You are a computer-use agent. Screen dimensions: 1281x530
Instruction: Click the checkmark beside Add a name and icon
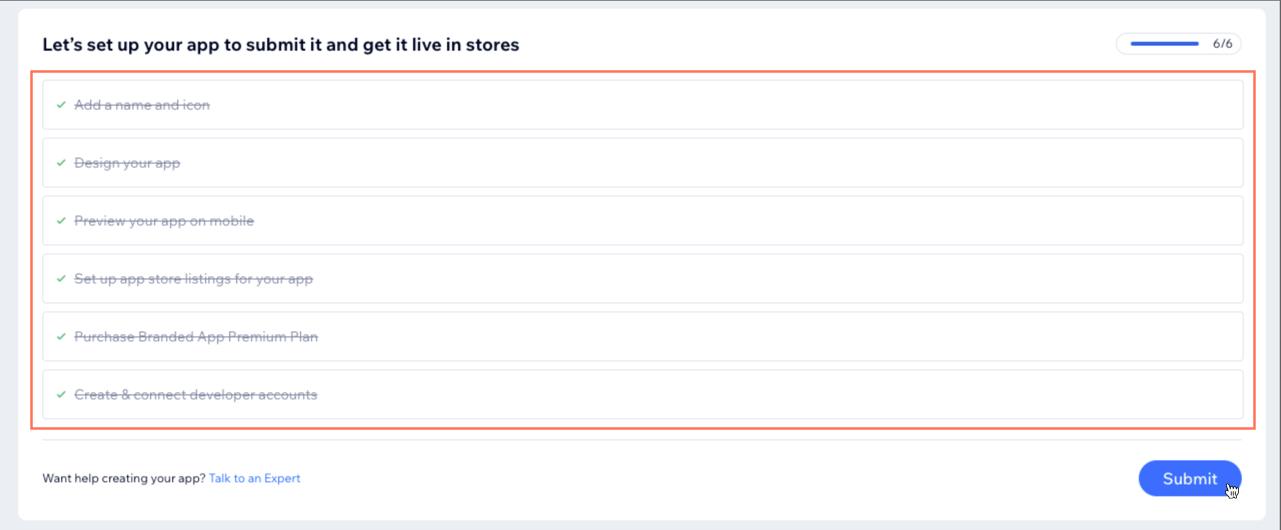tap(61, 105)
